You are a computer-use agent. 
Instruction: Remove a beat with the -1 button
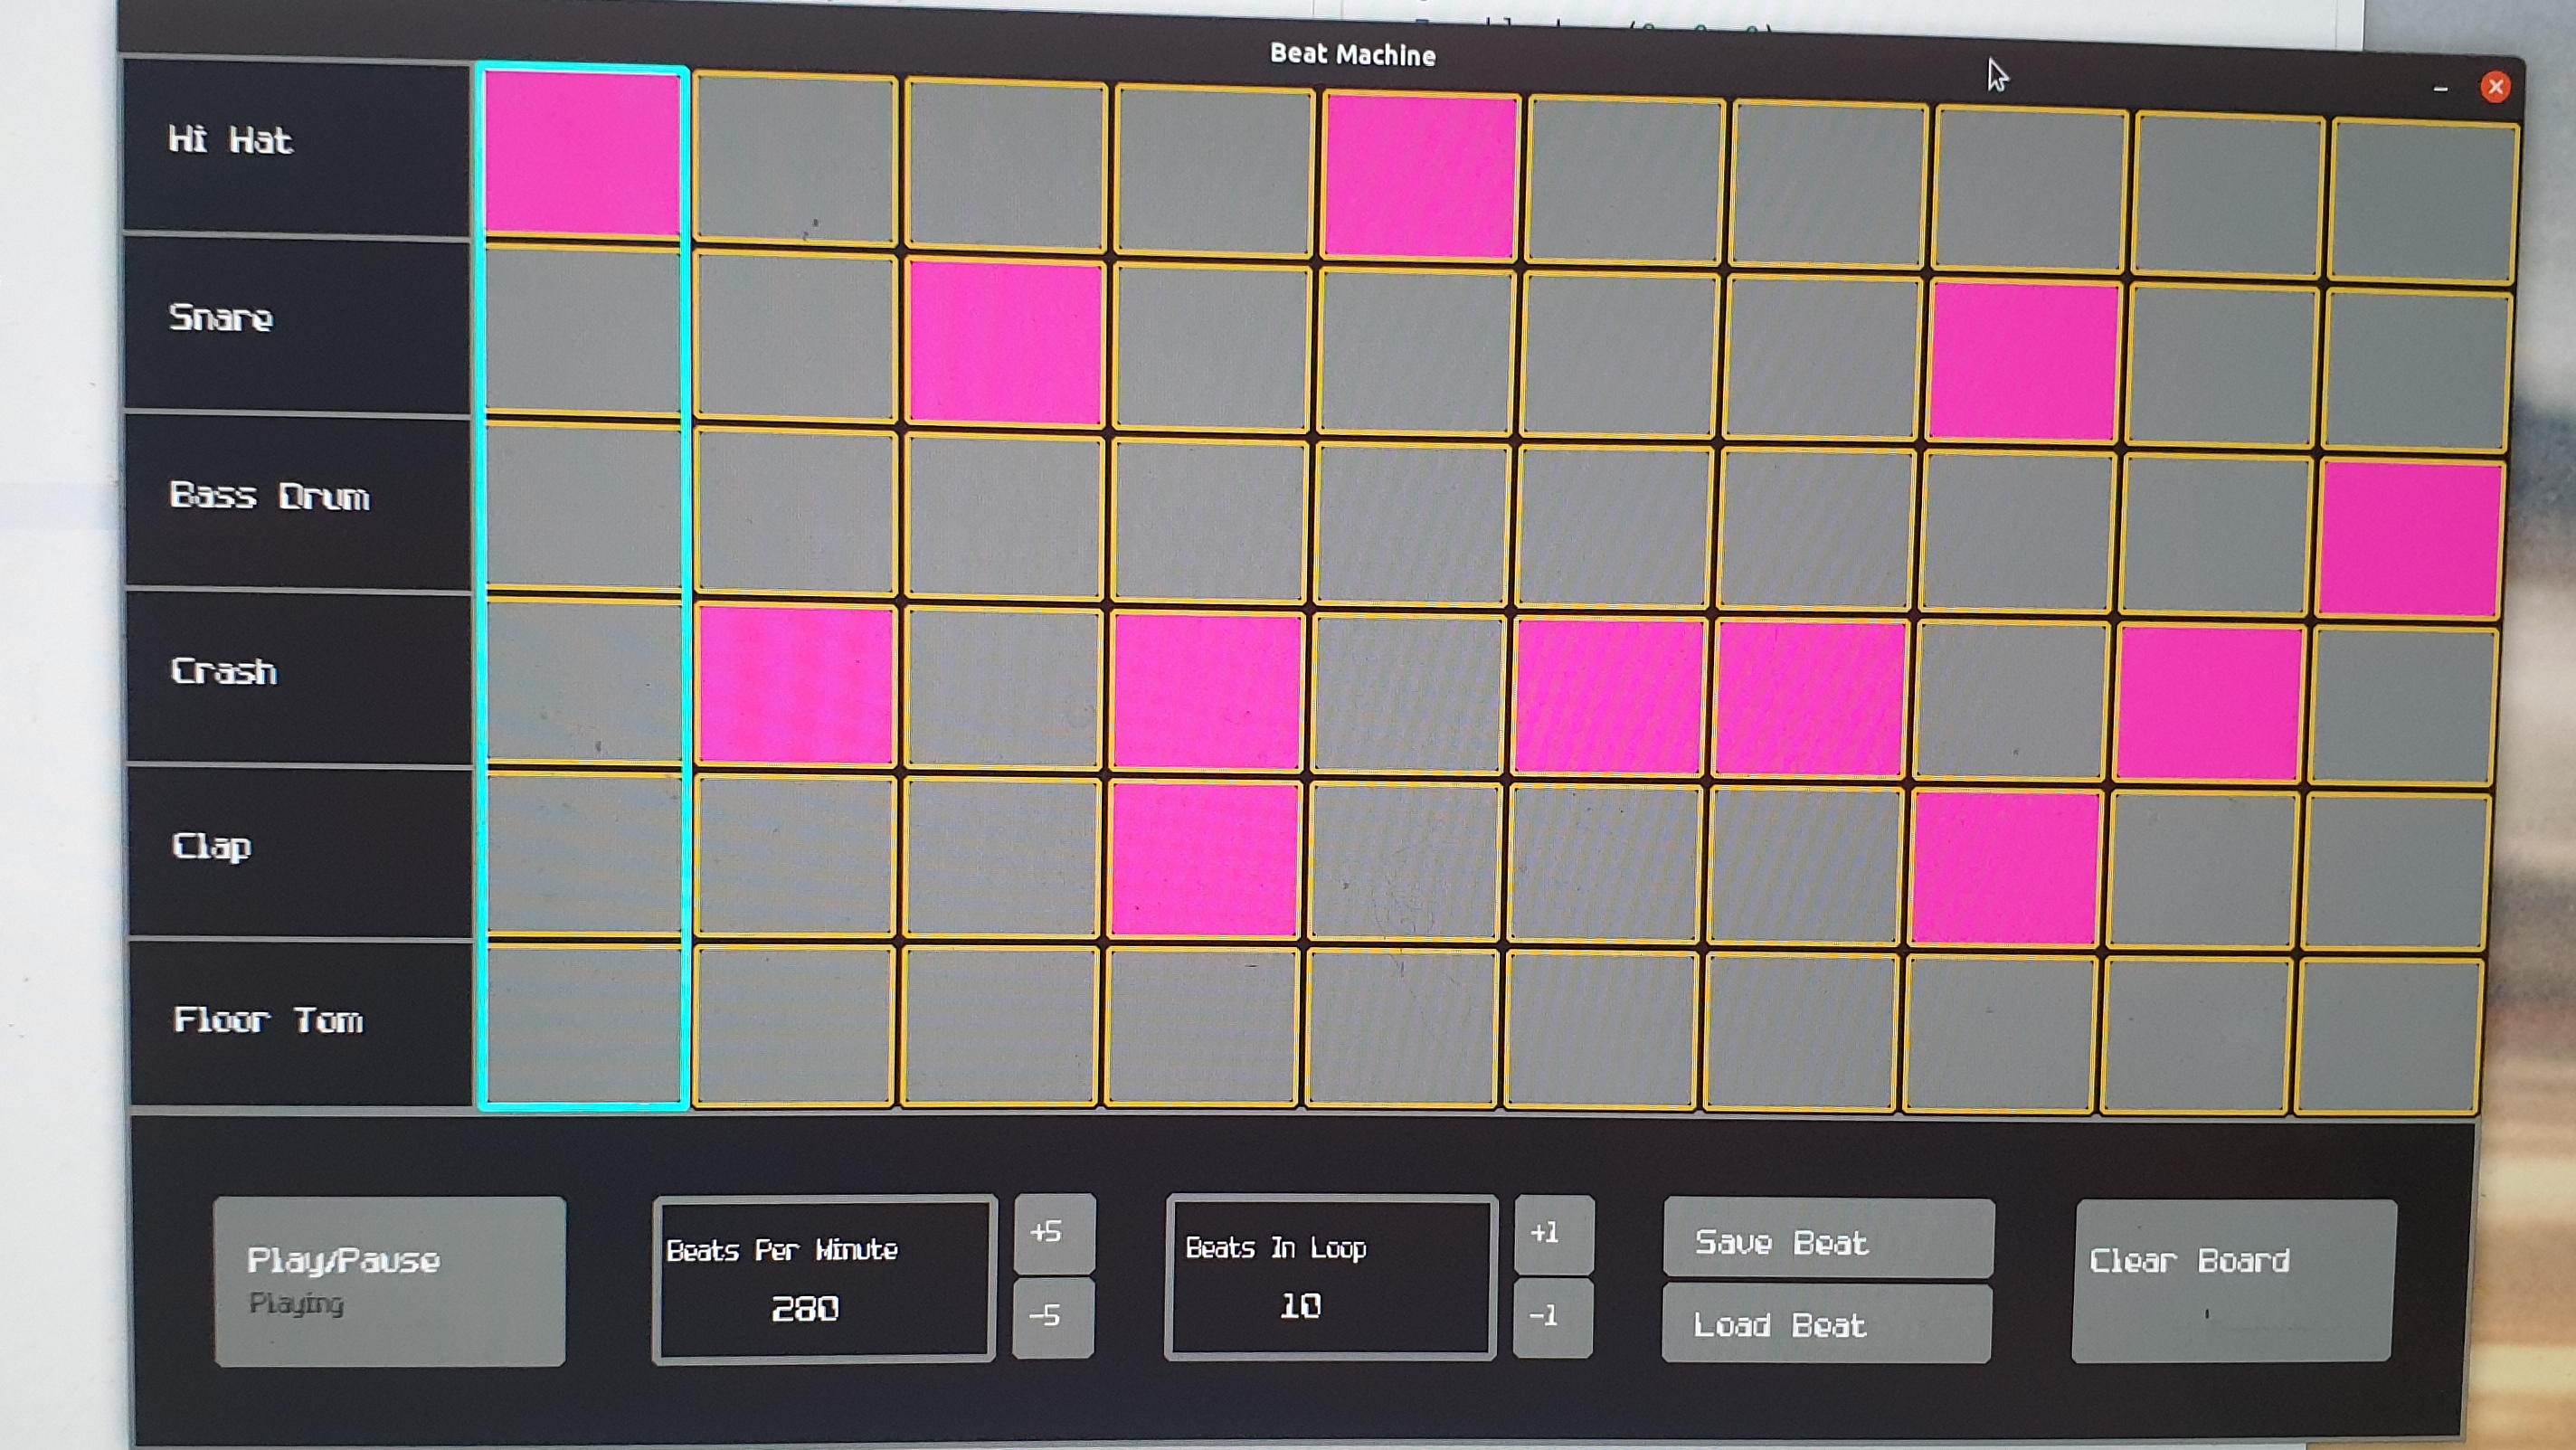1553,1317
